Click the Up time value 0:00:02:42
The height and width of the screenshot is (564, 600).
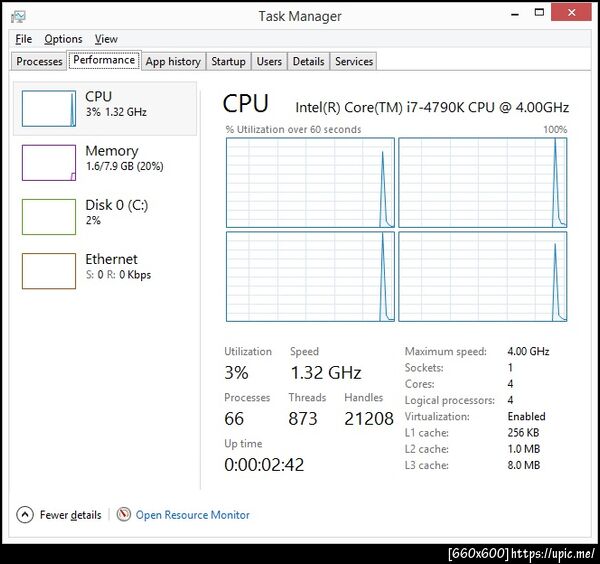[264, 465]
